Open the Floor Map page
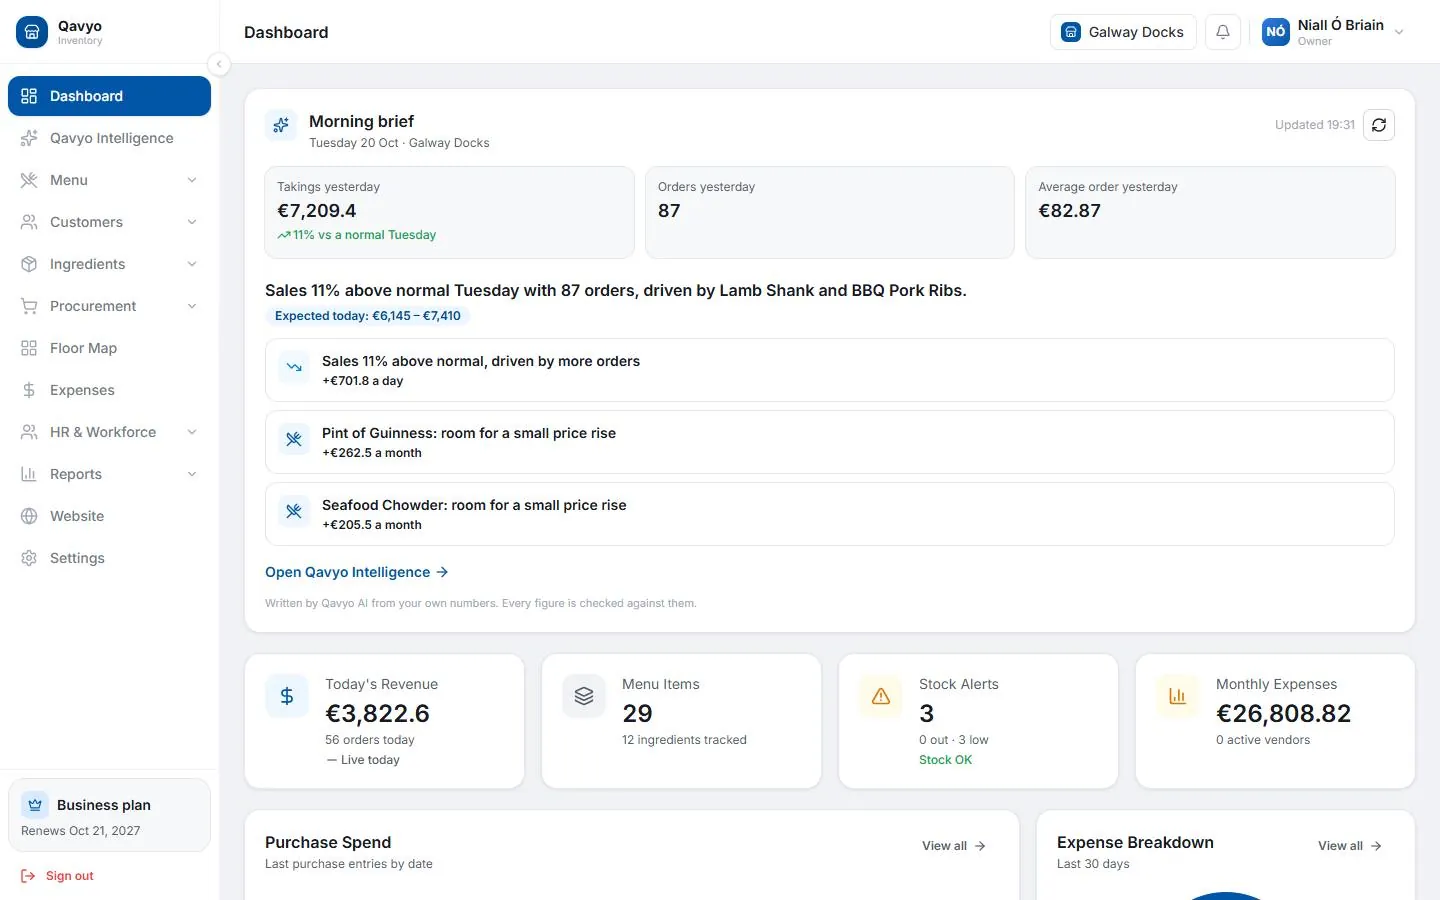1440x900 pixels. (x=109, y=348)
